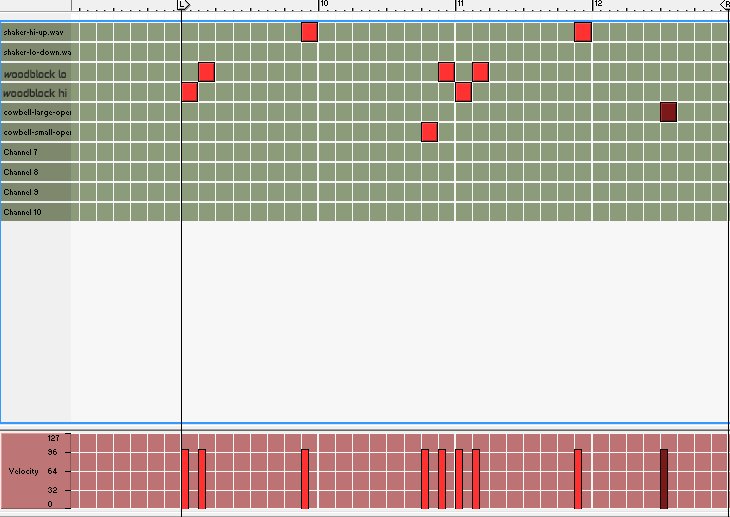The height and width of the screenshot is (517, 730).
Task: Click the woodblock lo track name
Action: pyautogui.click(x=35, y=73)
